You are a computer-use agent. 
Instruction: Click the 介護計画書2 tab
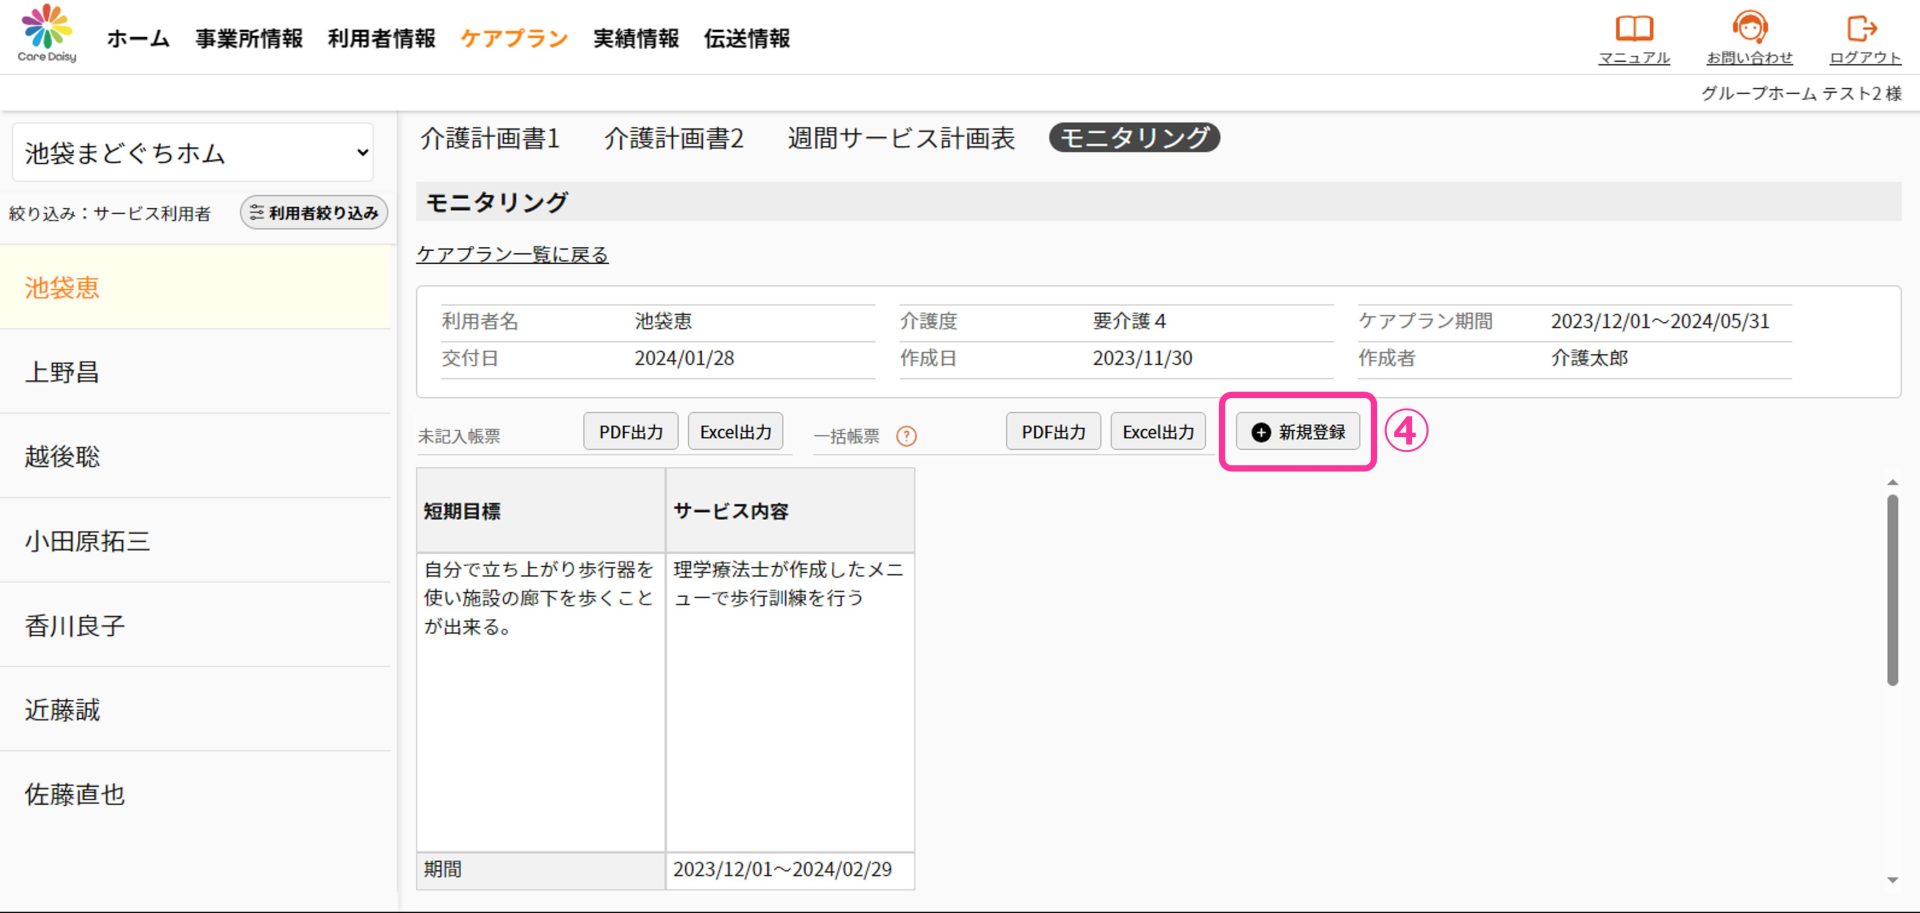tap(674, 138)
